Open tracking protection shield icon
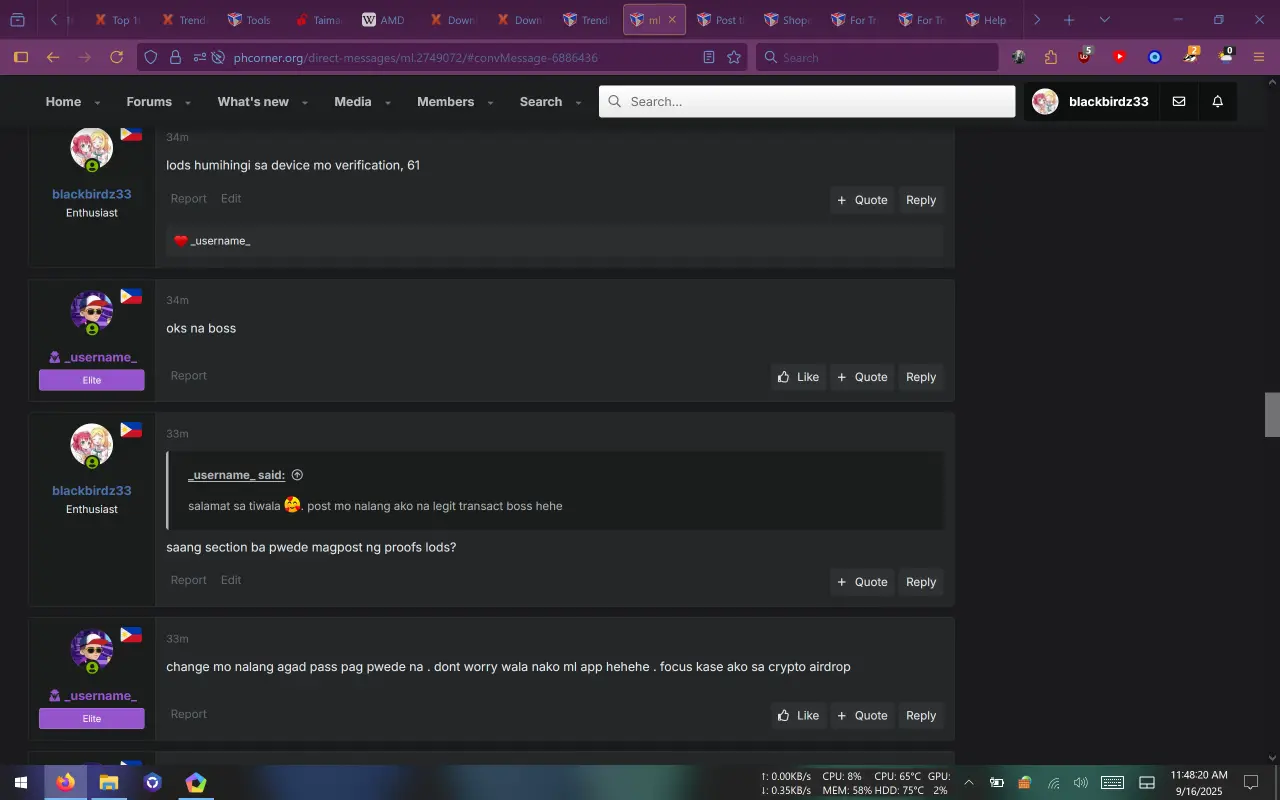 coord(151,57)
